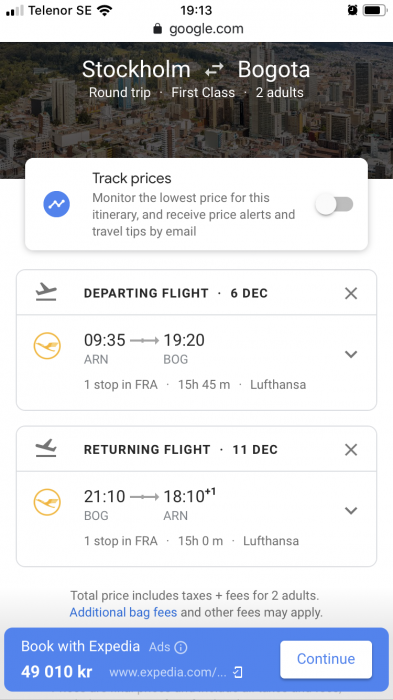The width and height of the screenshot is (393, 700).
Task: Select the 2 adults passenger label
Action: tap(280, 93)
